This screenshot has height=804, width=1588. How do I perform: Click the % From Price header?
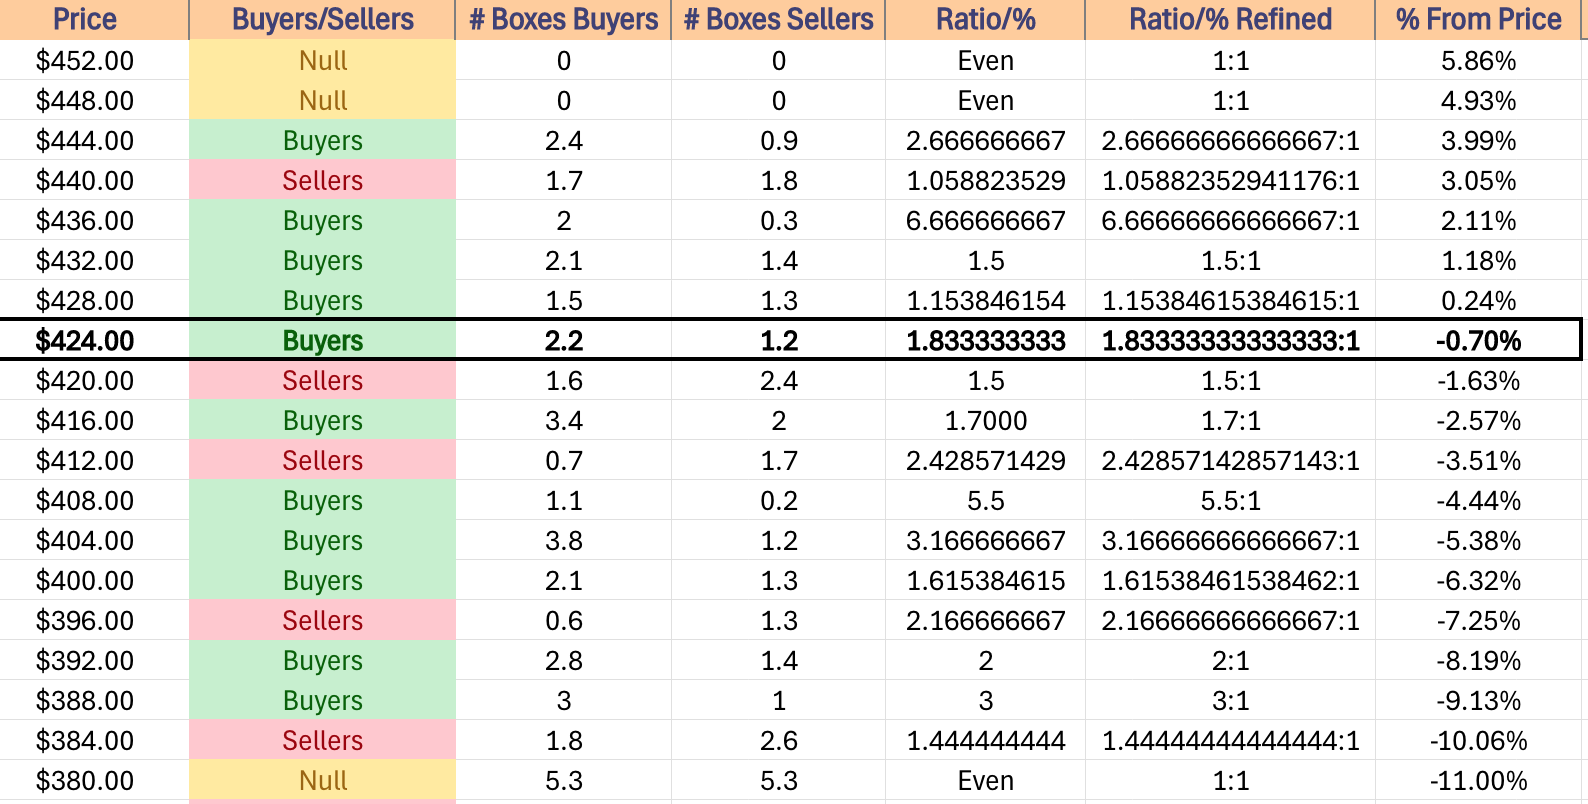click(x=1478, y=19)
